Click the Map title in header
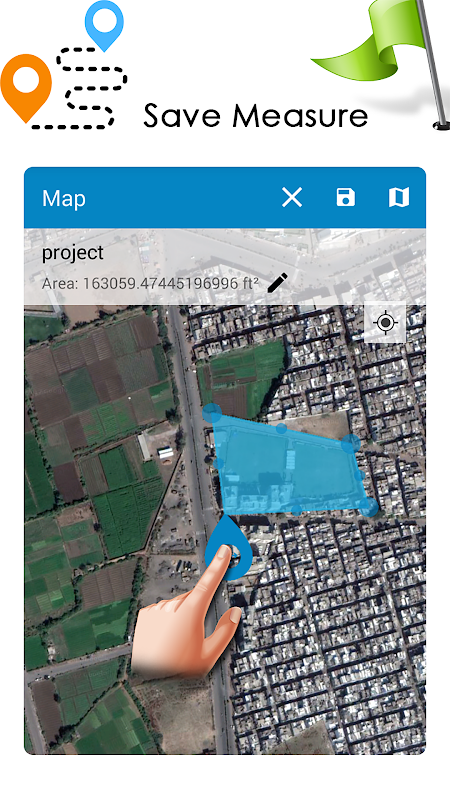450x800 pixels. click(64, 198)
